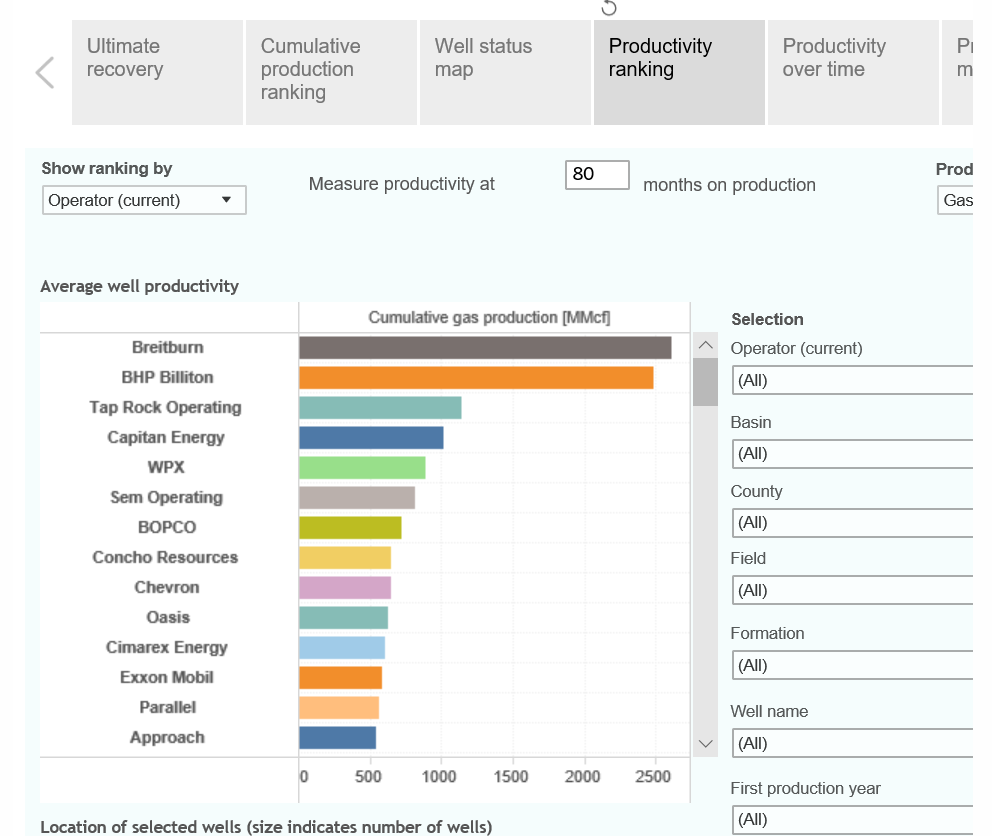
Task: Select the Sem Operating bar
Action: (x=357, y=497)
